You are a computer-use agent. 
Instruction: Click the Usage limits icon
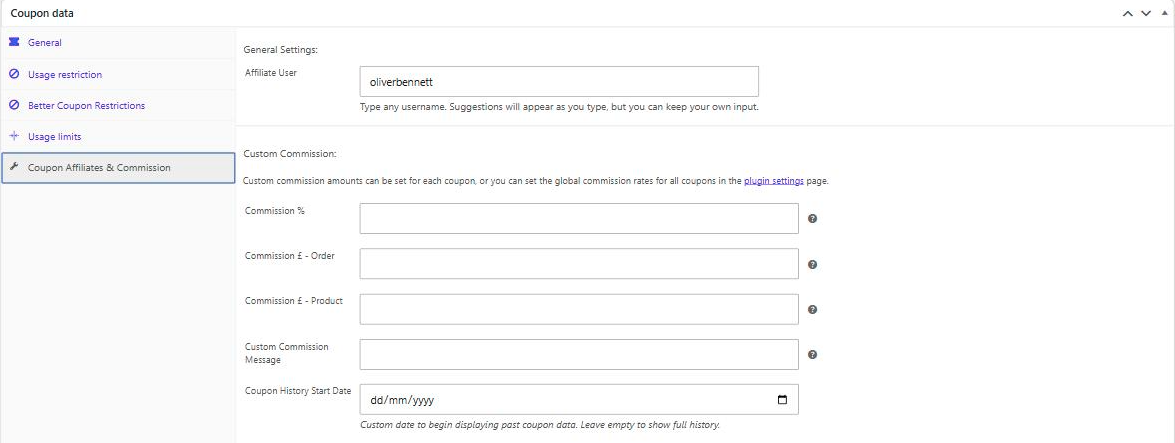click(13, 136)
